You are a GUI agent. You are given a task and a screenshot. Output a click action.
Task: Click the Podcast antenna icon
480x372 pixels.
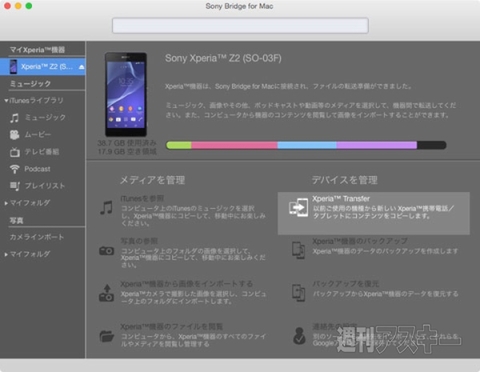click(14, 169)
